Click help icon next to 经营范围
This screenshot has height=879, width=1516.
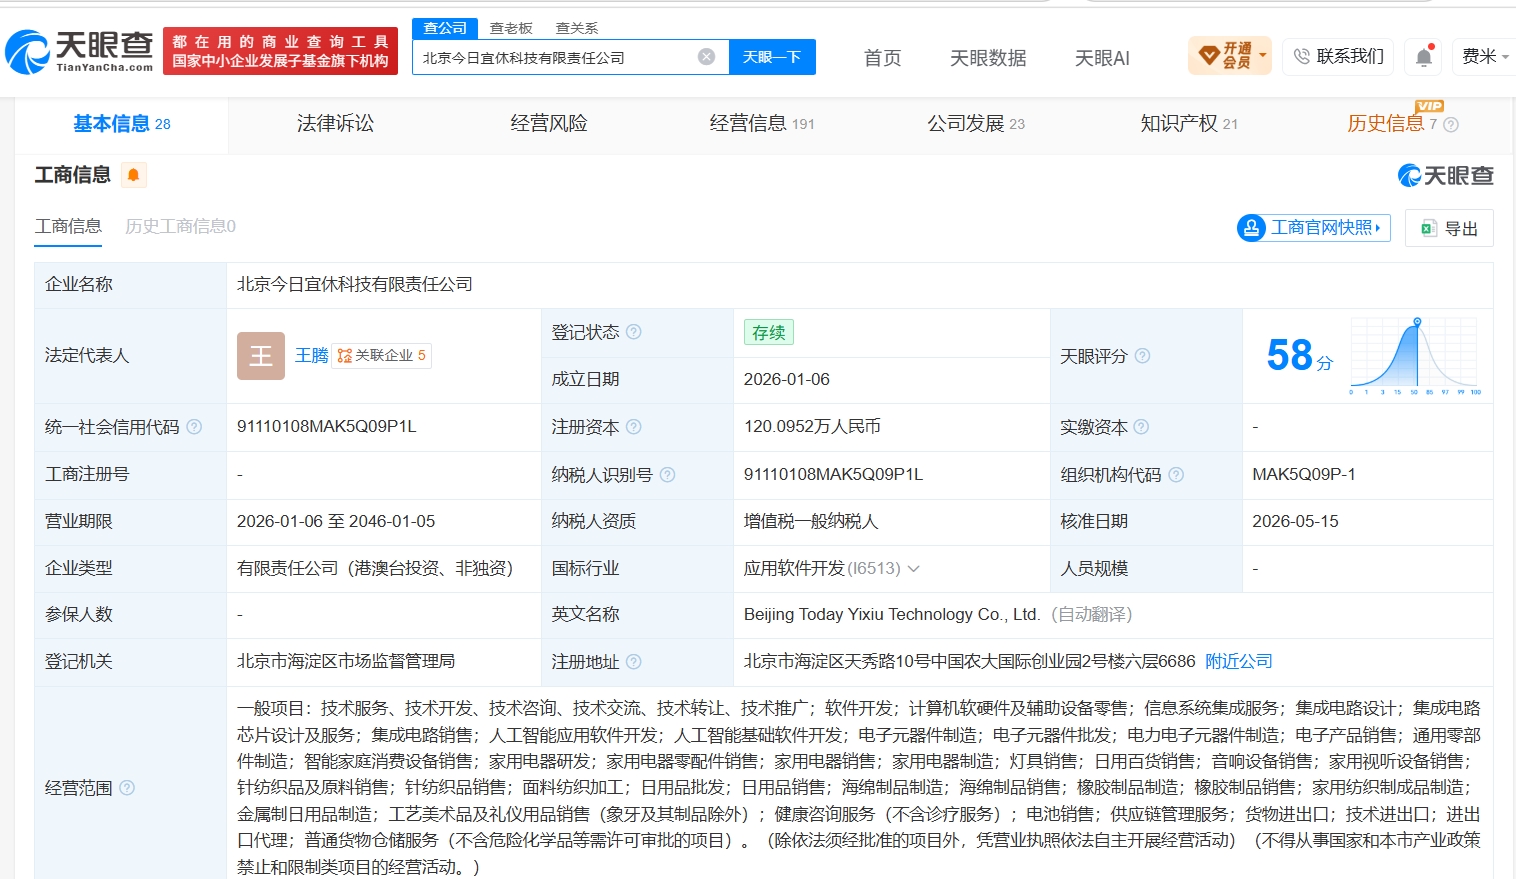point(127,788)
